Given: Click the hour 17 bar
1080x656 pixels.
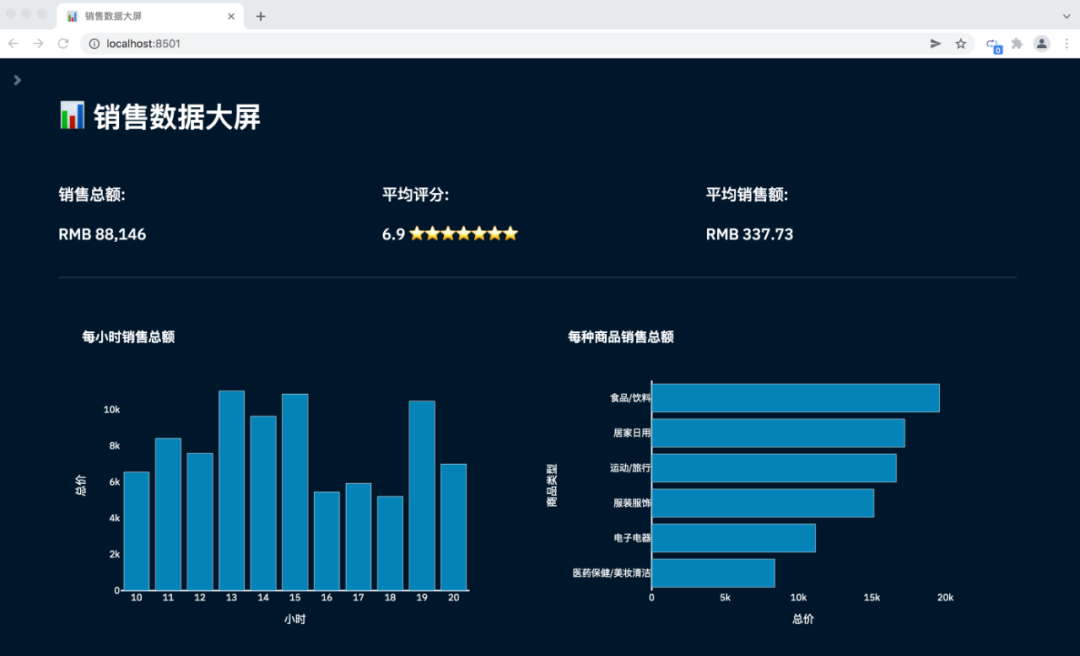Looking at the screenshot, I should tap(358, 537).
